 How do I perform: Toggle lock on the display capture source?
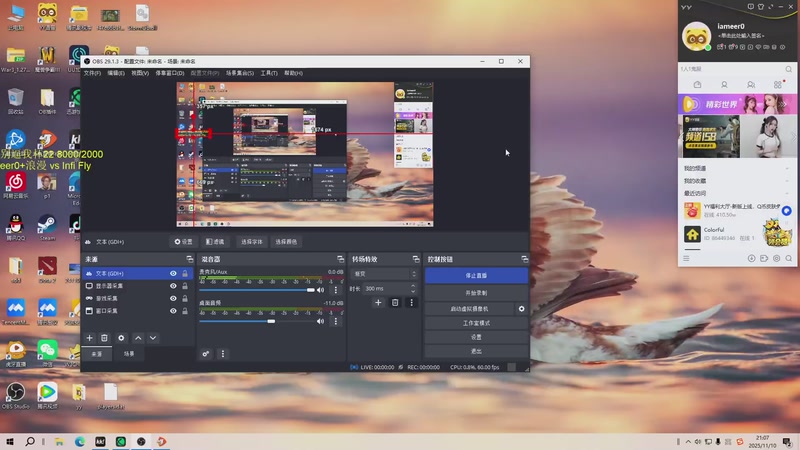click(185, 286)
